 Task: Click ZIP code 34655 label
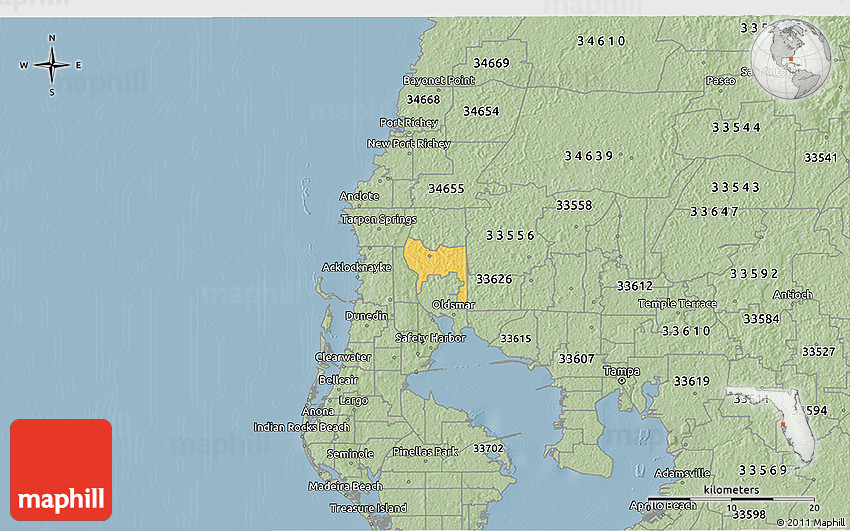click(446, 188)
